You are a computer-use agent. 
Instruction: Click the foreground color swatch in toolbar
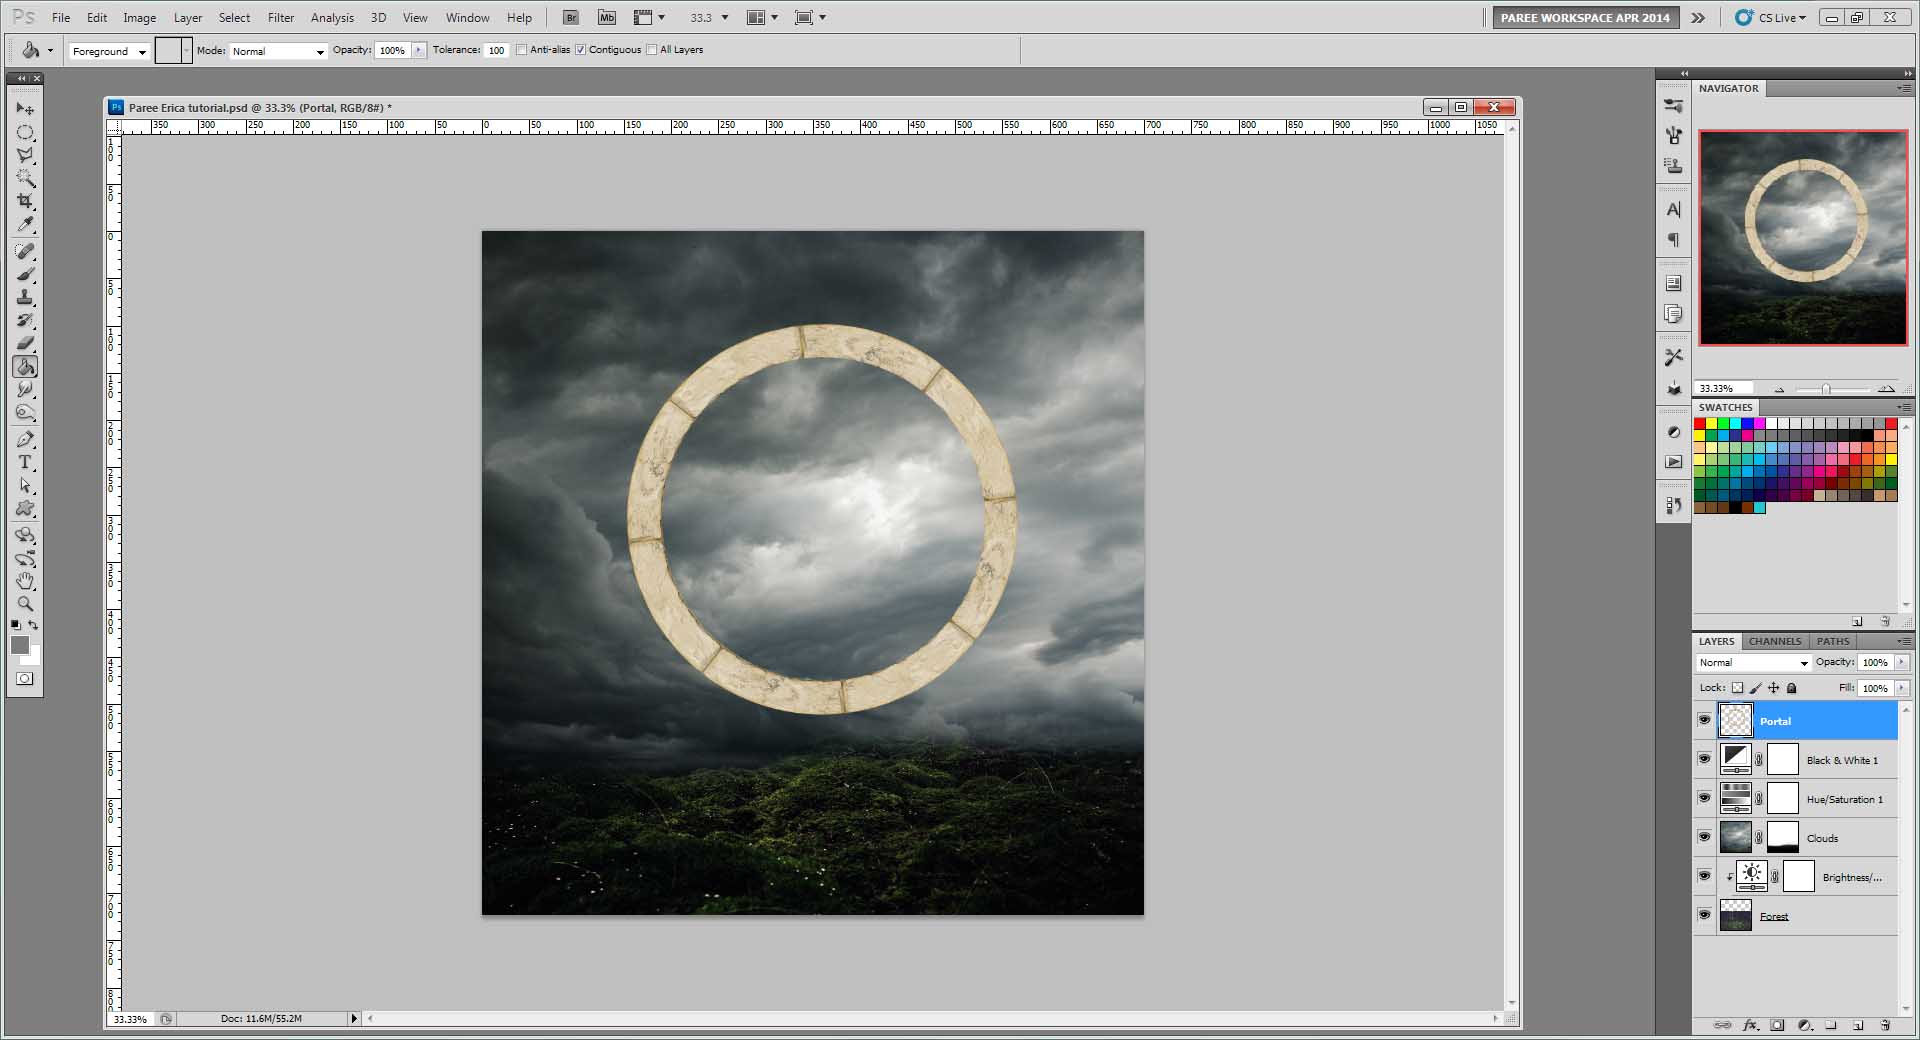point(20,645)
